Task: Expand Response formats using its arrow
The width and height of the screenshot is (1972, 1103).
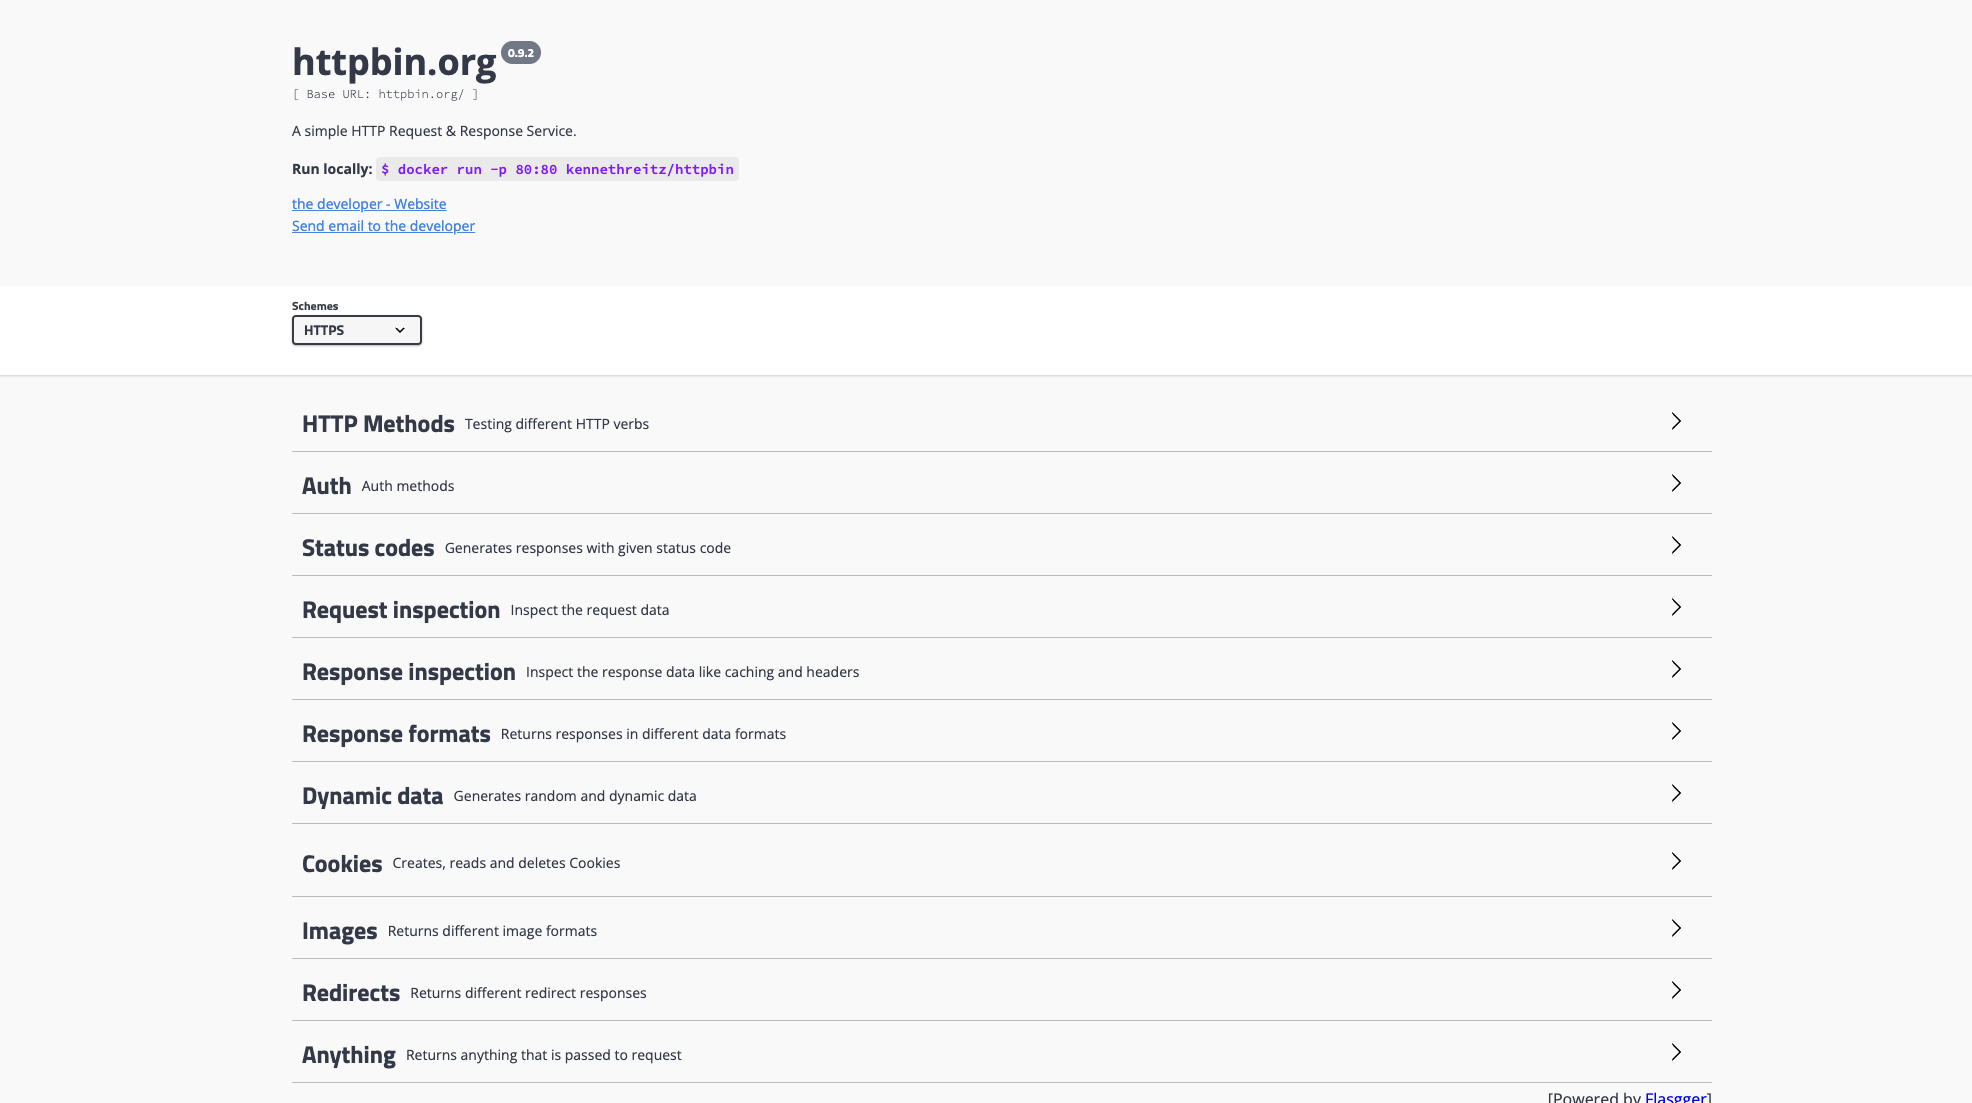Action: (x=1676, y=732)
